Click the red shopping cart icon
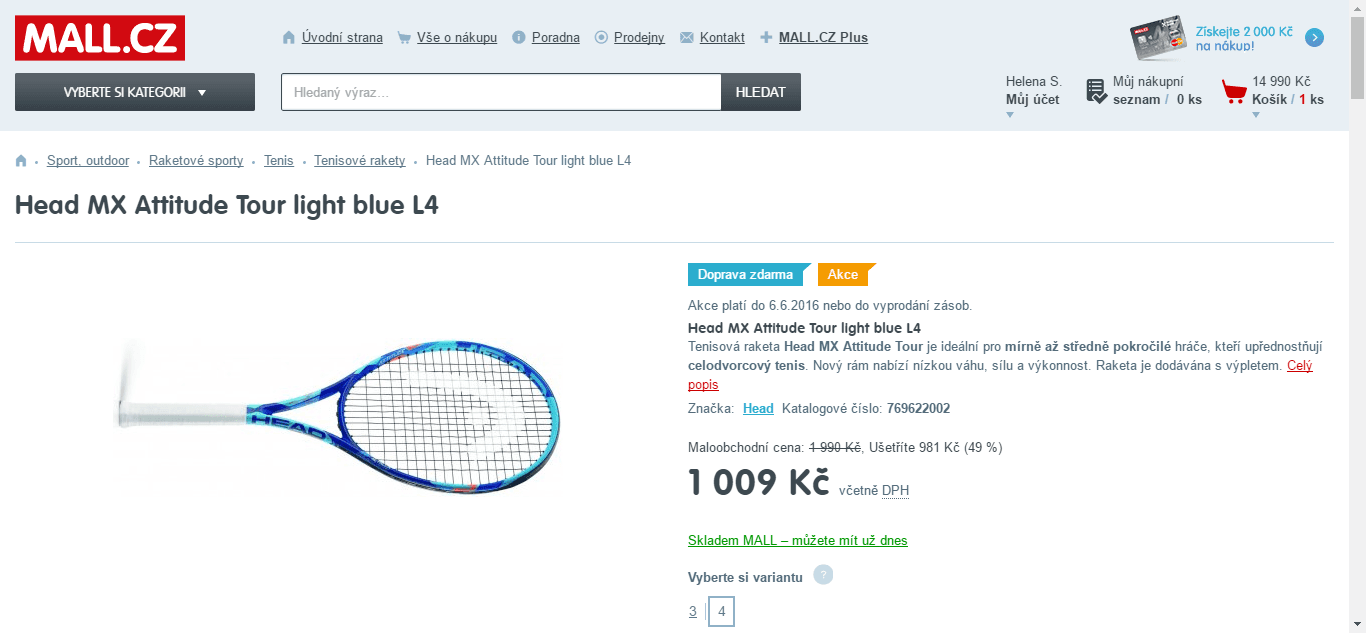Image resolution: width=1366 pixels, height=633 pixels. click(1234, 92)
